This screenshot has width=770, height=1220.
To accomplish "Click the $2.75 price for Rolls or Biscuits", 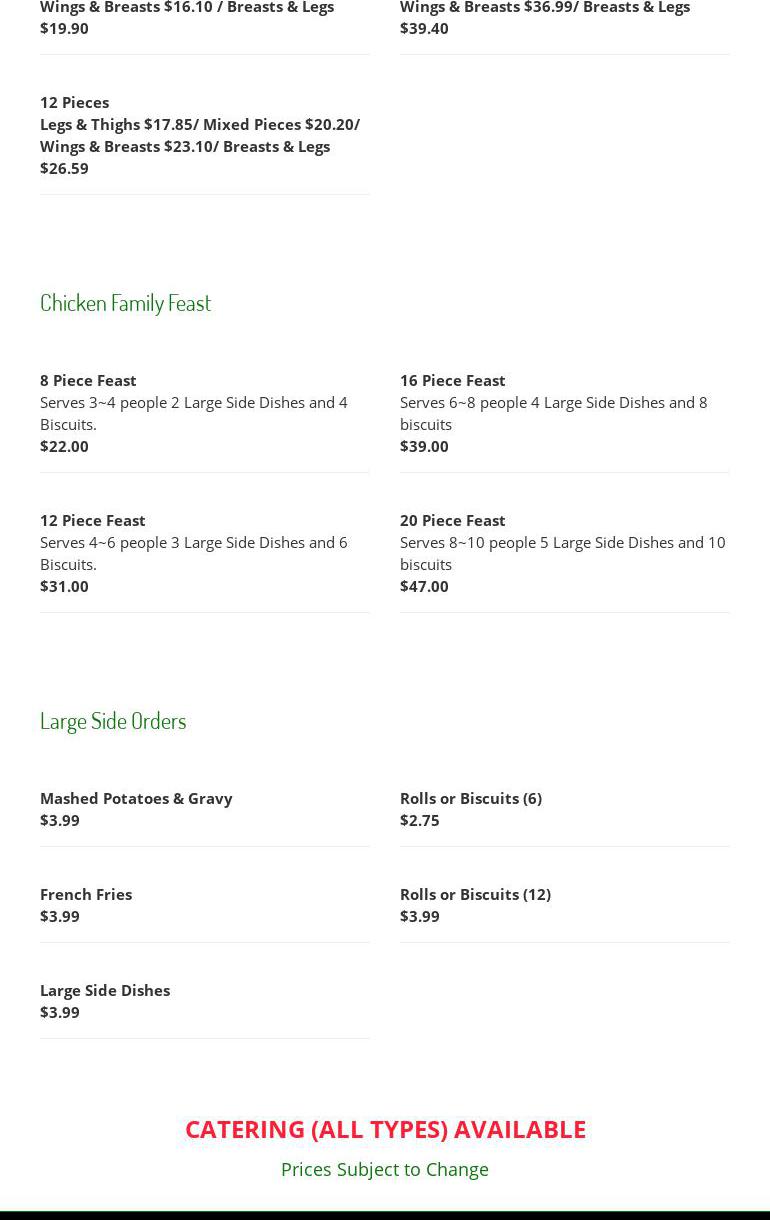I will (419, 820).
